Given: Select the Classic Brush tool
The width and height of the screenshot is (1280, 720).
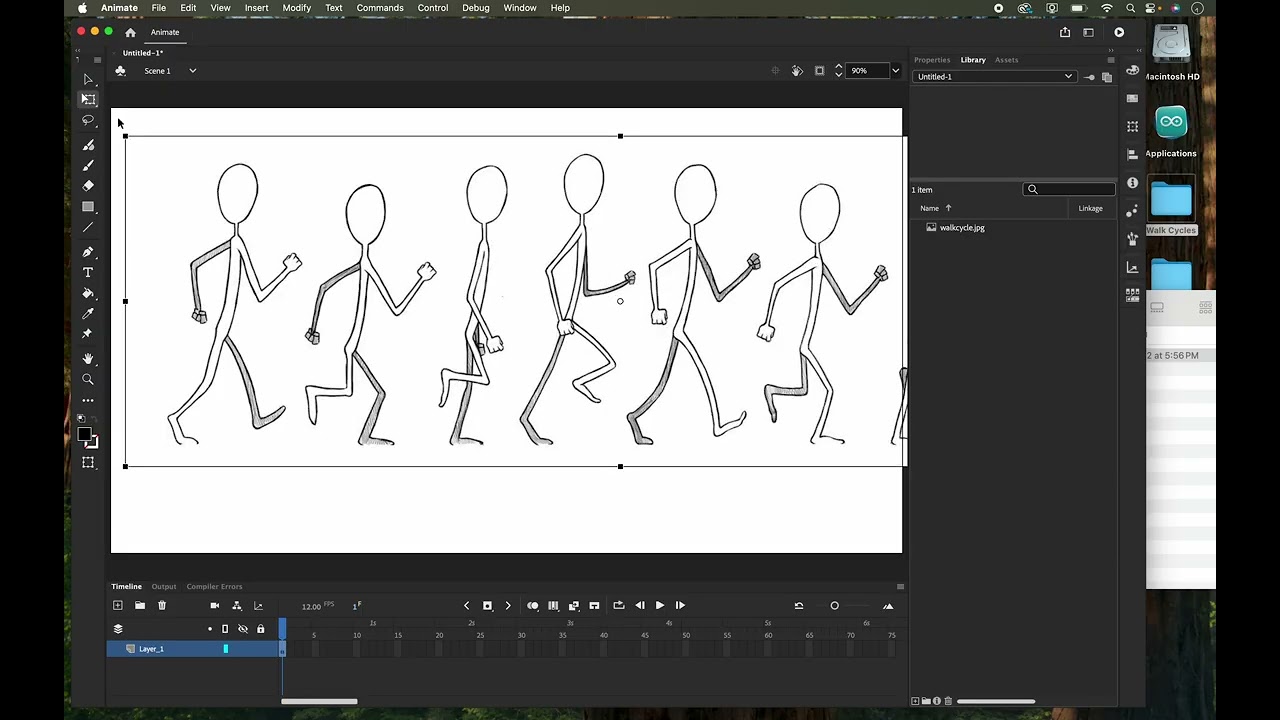Looking at the screenshot, I should pyautogui.click(x=88, y=165).
